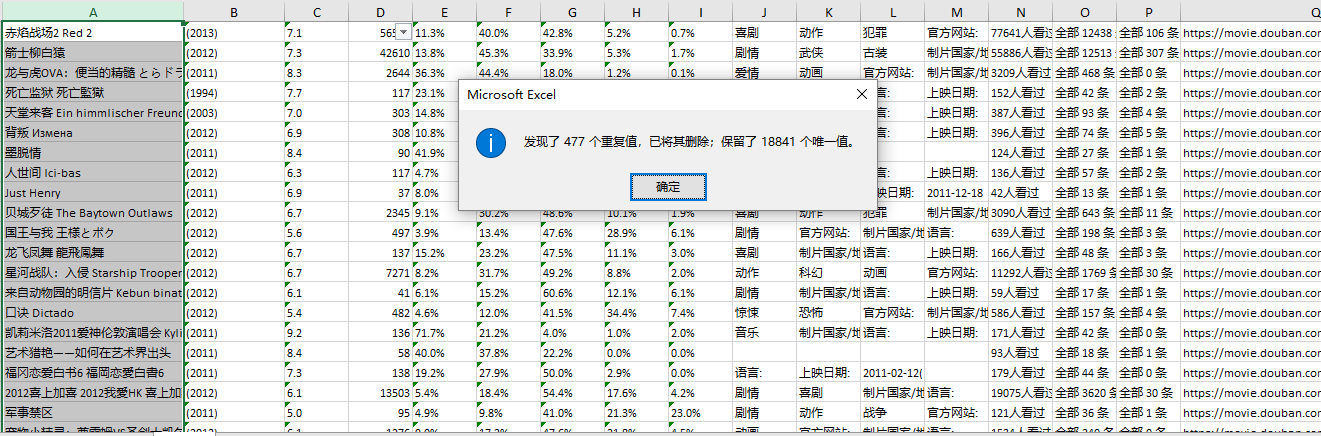This screenshot has width=1321, height=436.
Task: Click the 口诀 Dictado cell
Action: 92,313
